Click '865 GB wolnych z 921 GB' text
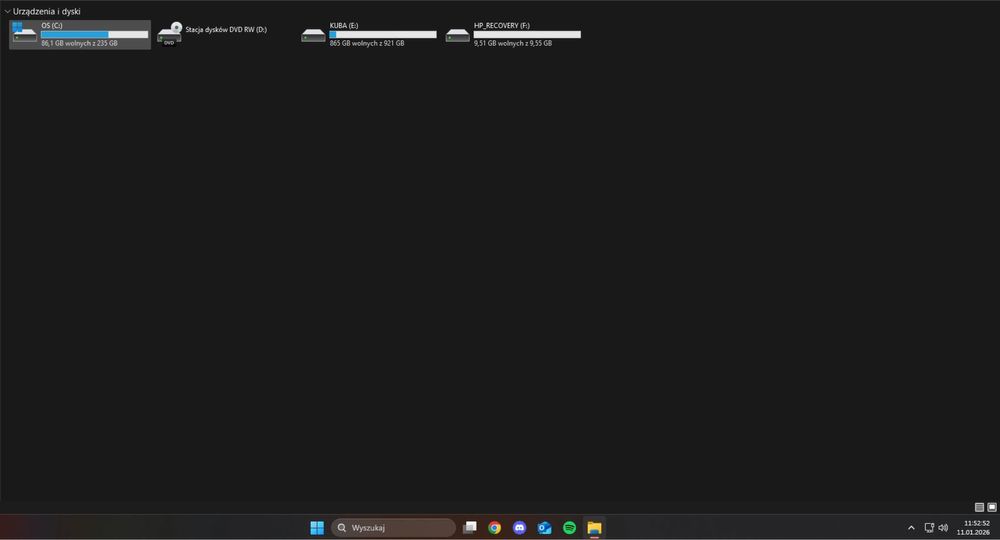This screenshot has height=540, width=1000. (367, 43)
